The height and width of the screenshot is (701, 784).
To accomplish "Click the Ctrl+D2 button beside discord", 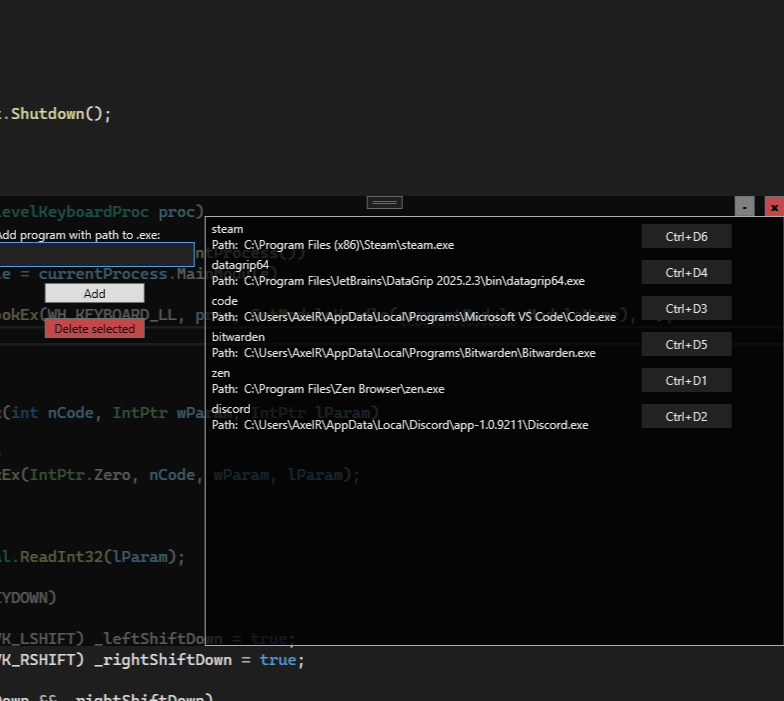I will tap(686, 416).
